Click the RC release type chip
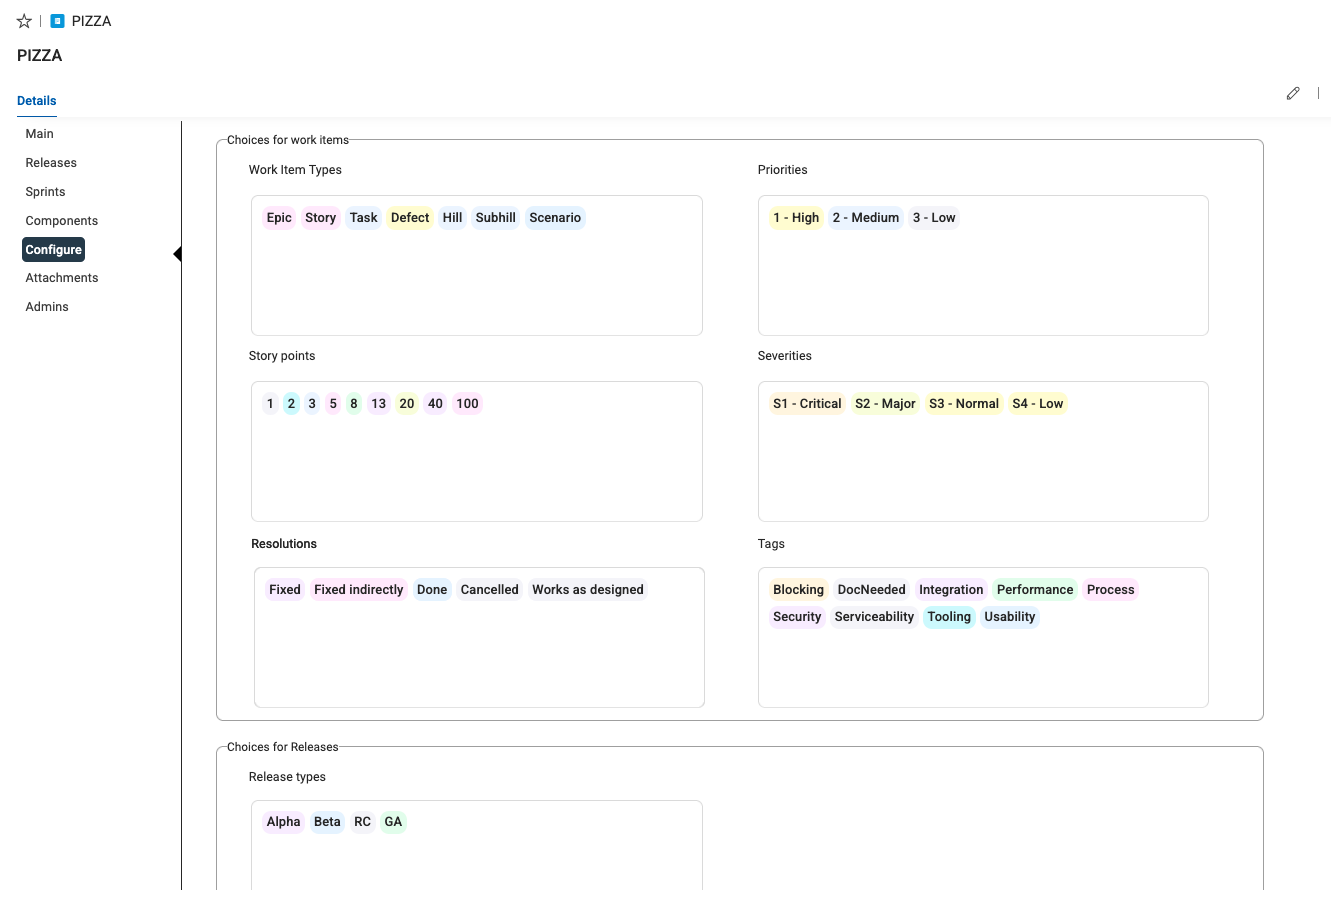Viewport: 1331px width, 897px height. [363, 822]
